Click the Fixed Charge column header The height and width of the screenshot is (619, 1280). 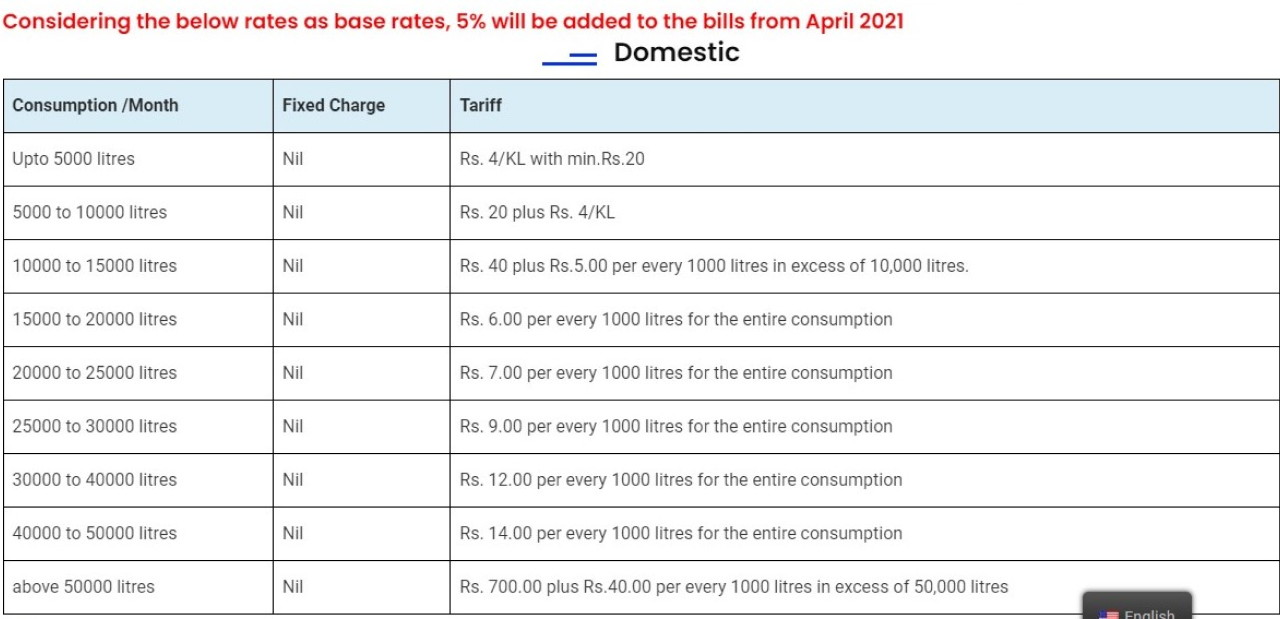(x=333, y=105)
